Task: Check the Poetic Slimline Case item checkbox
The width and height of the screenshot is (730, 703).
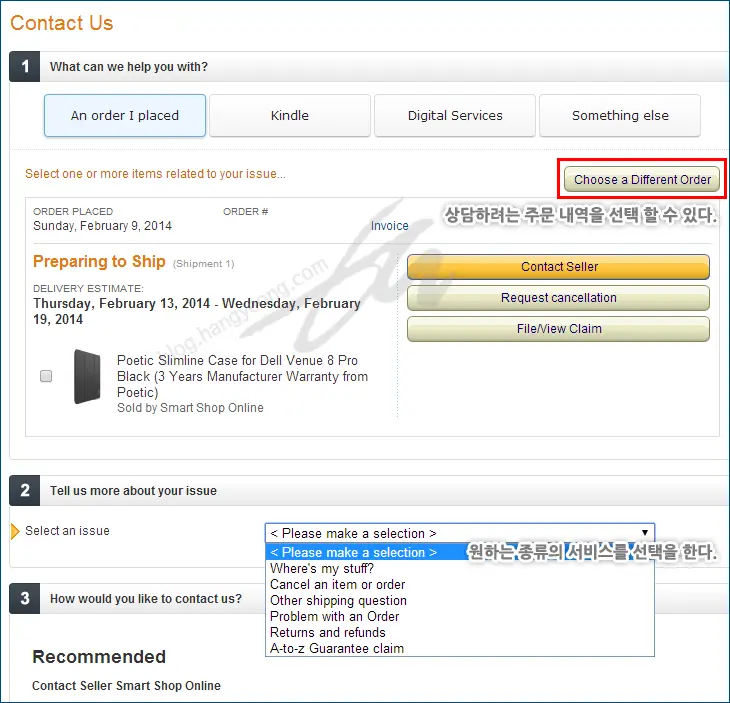Action: point(46,376)
